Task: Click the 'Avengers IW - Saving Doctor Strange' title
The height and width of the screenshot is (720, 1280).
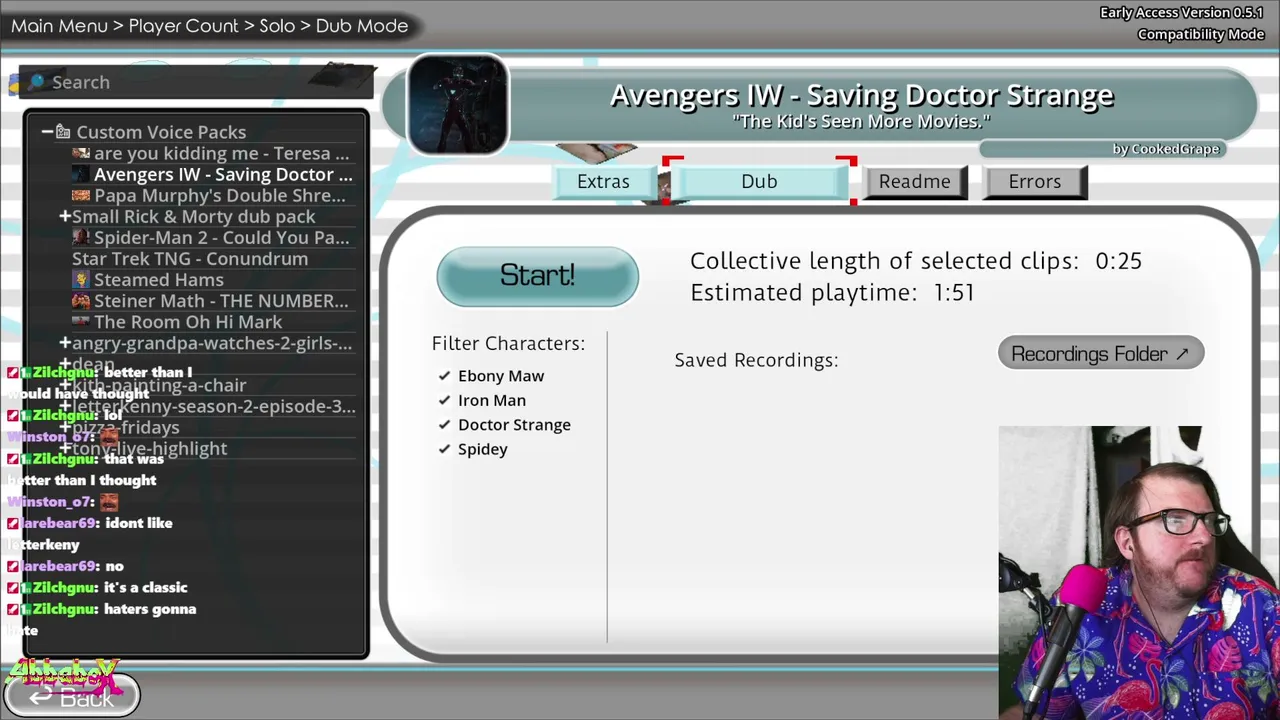Action: click(x=861, y=95)
